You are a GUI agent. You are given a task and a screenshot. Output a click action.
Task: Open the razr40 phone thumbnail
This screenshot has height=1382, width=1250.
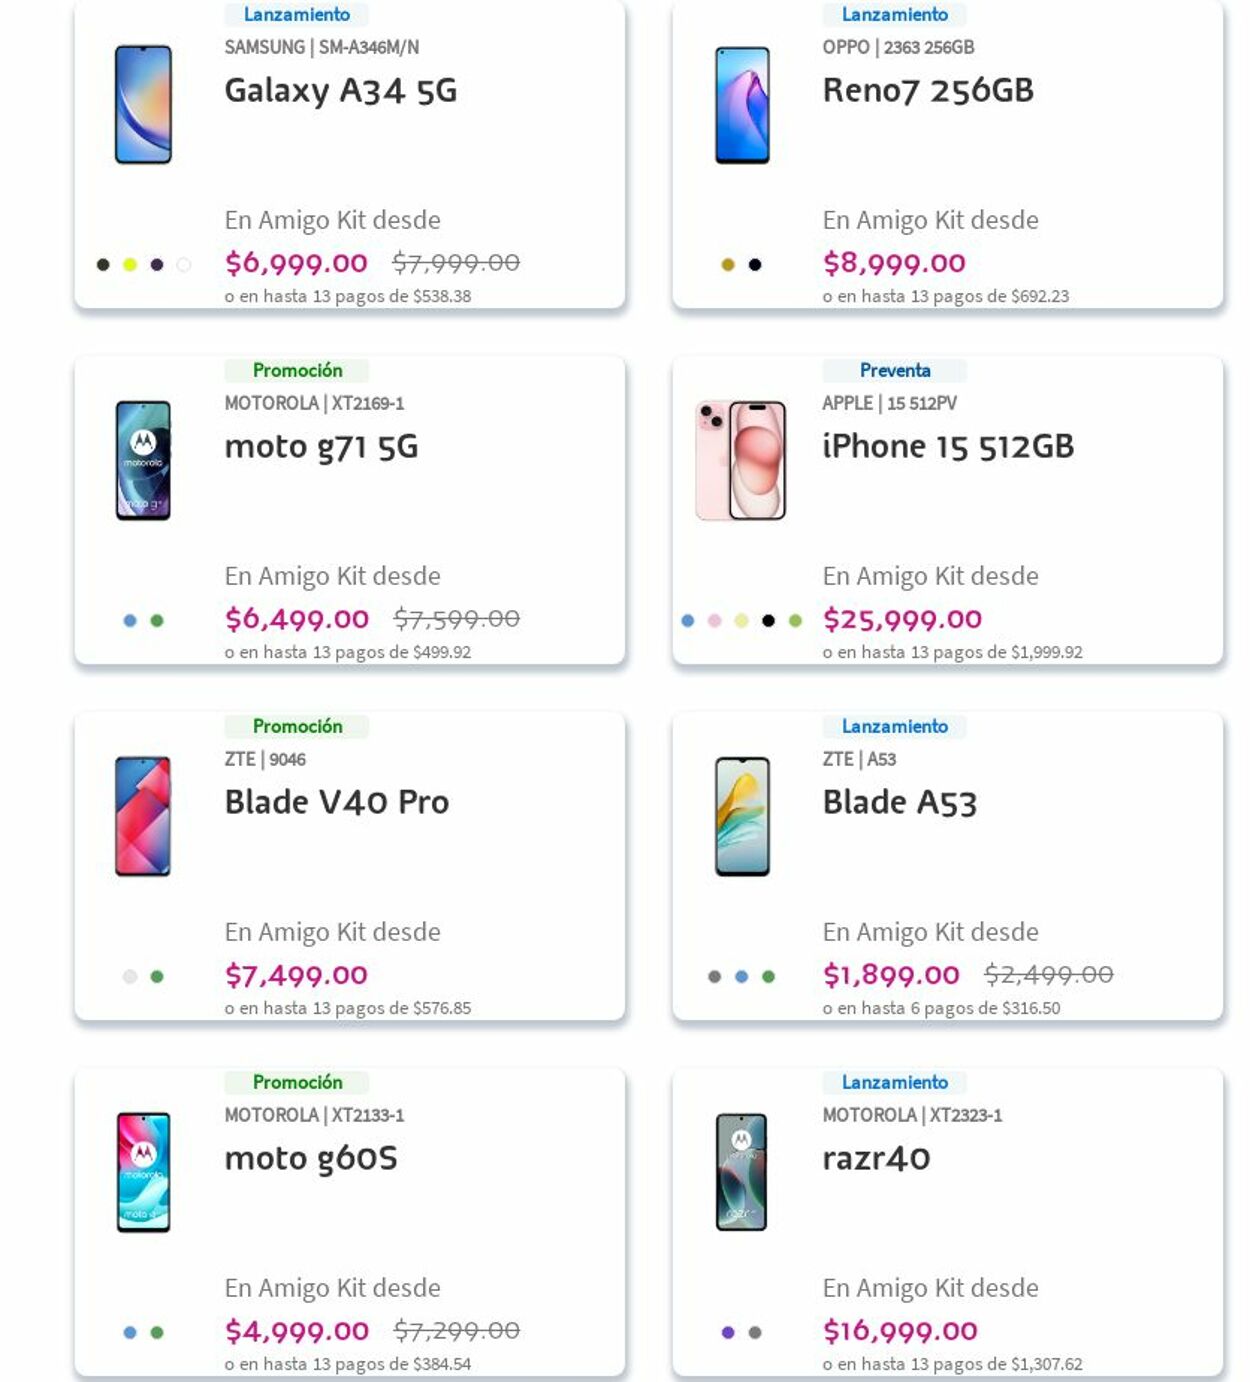[x=742, y=1172]
